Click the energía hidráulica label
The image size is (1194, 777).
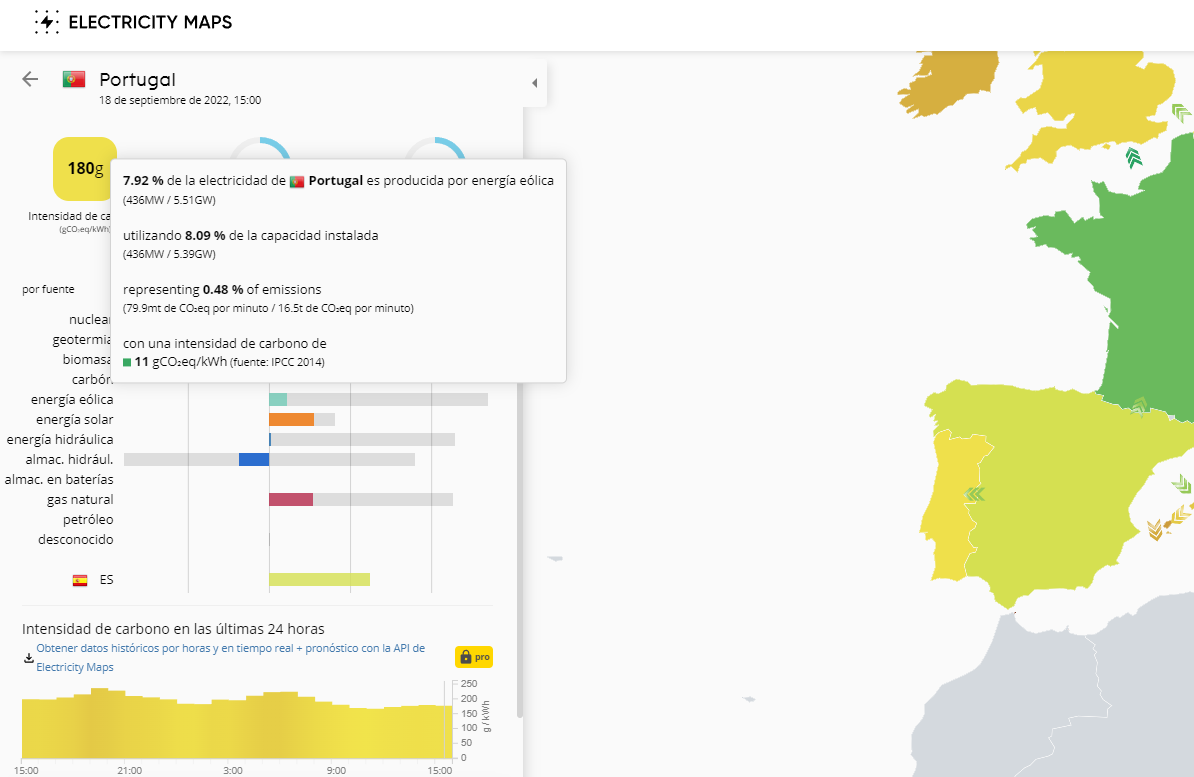click(x=60, y=440)
